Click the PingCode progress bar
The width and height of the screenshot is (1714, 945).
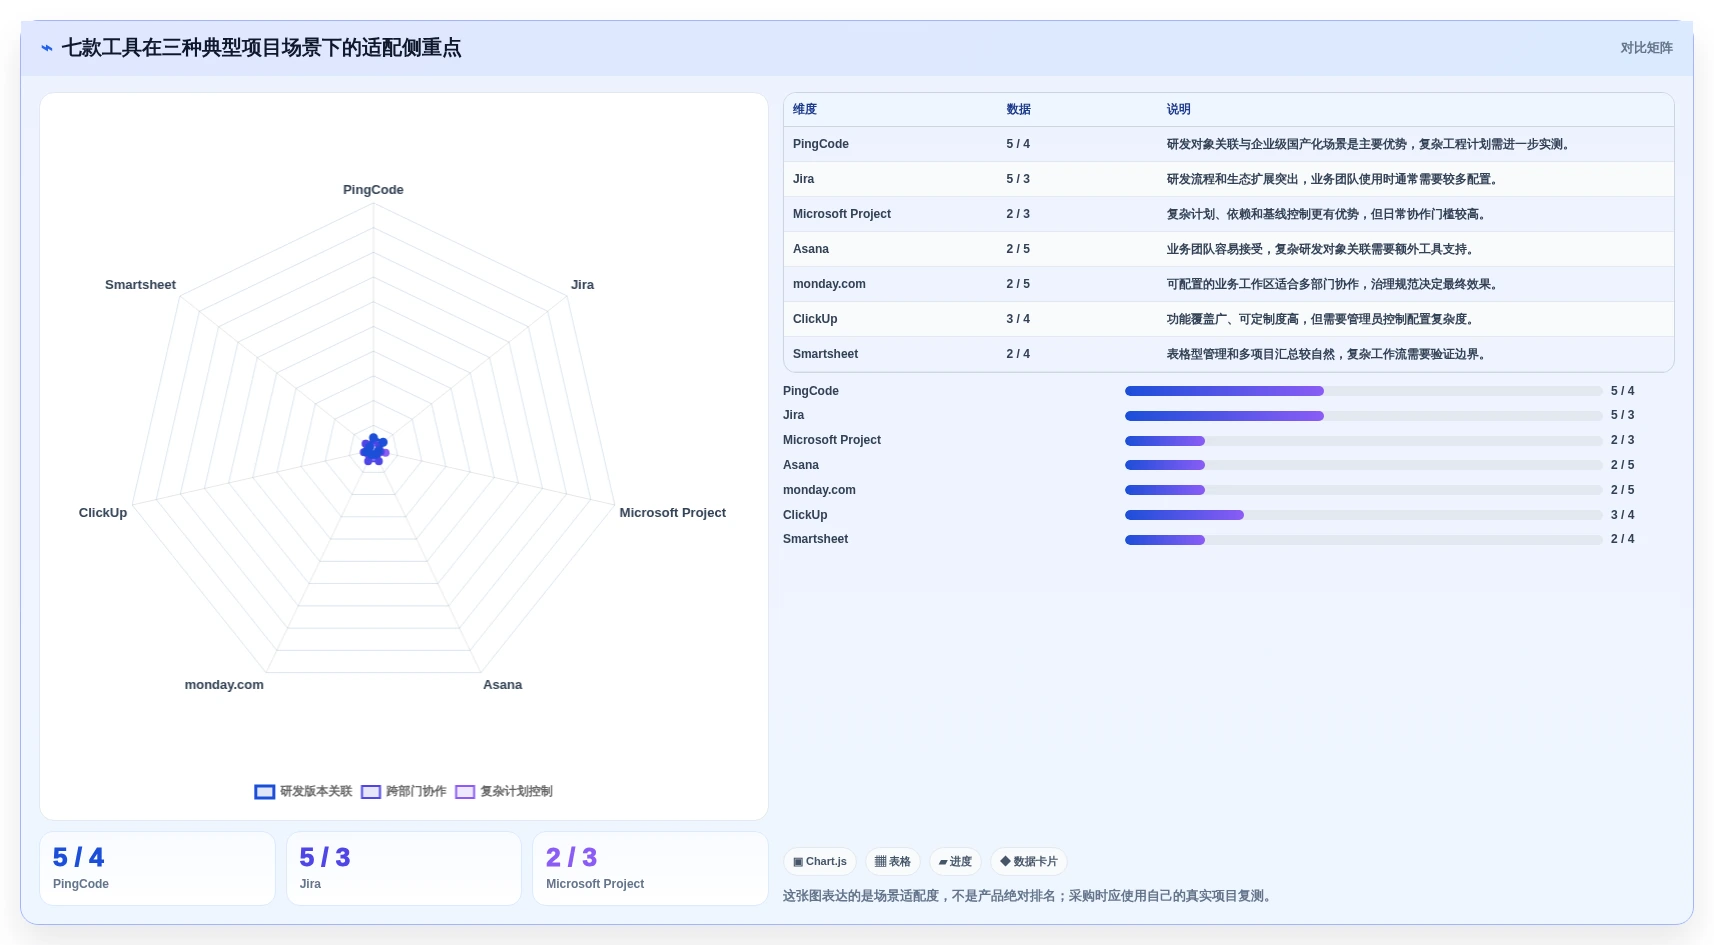[1363, 391]
